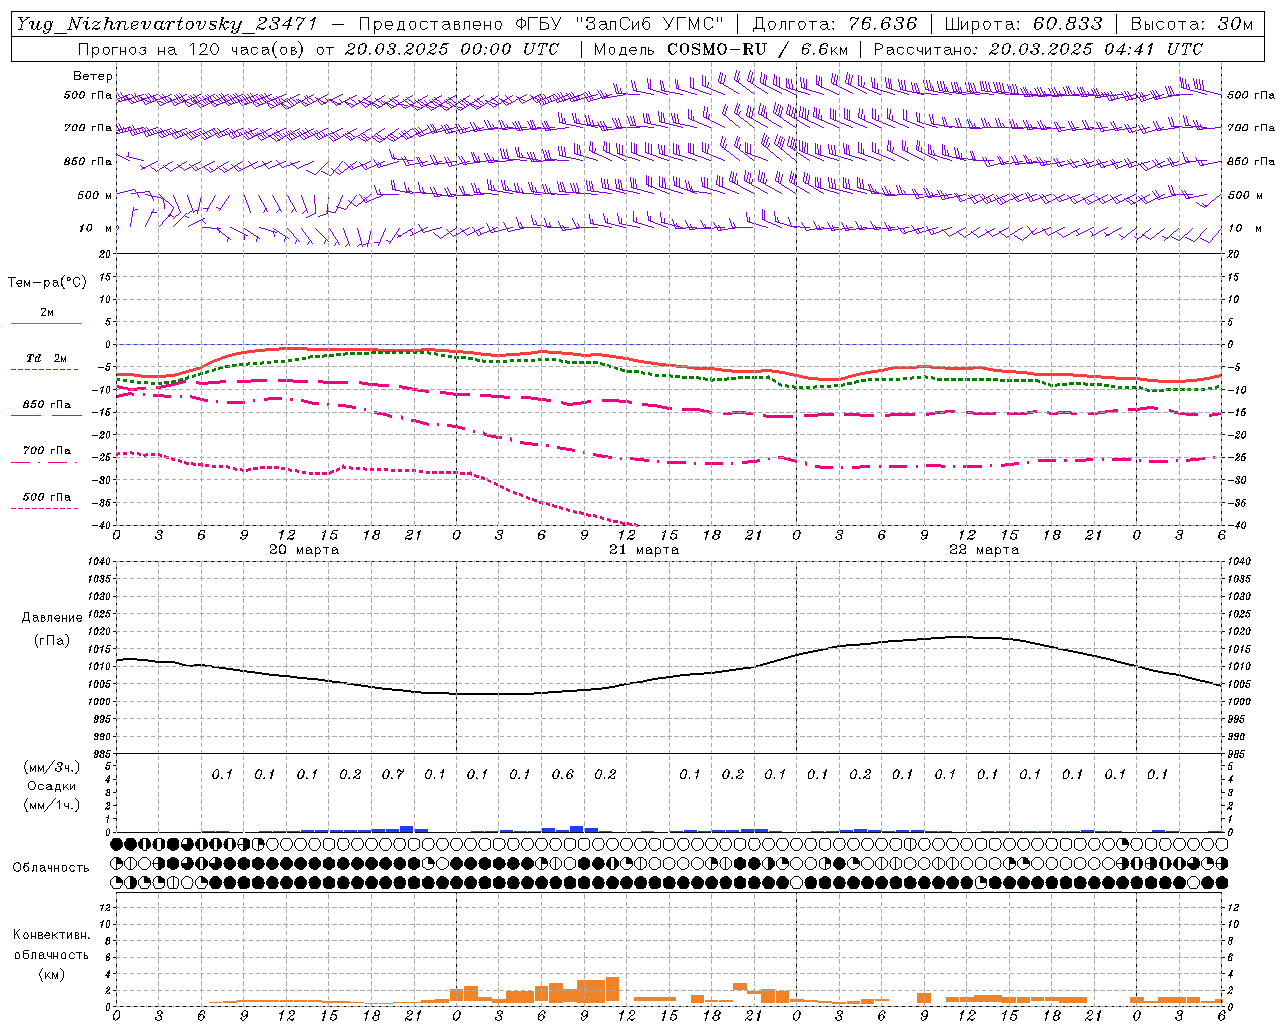Click the 700 гПа temperature legend entry

coord(46,450)
